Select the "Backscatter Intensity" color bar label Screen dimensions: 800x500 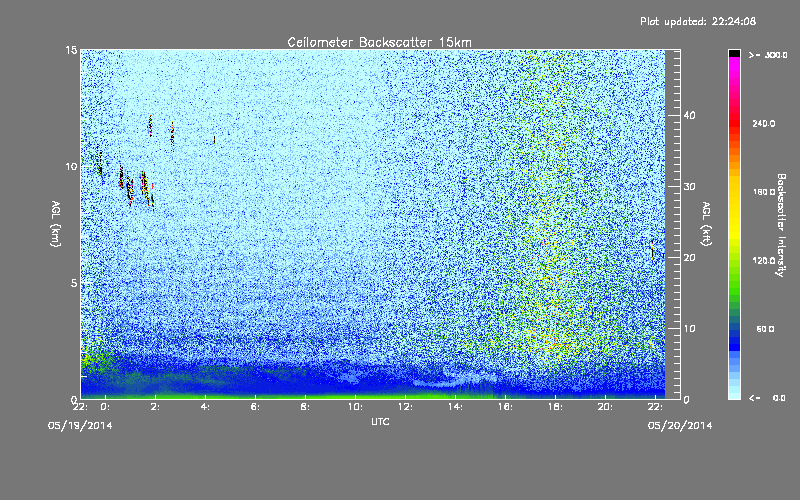click(780, 225)
